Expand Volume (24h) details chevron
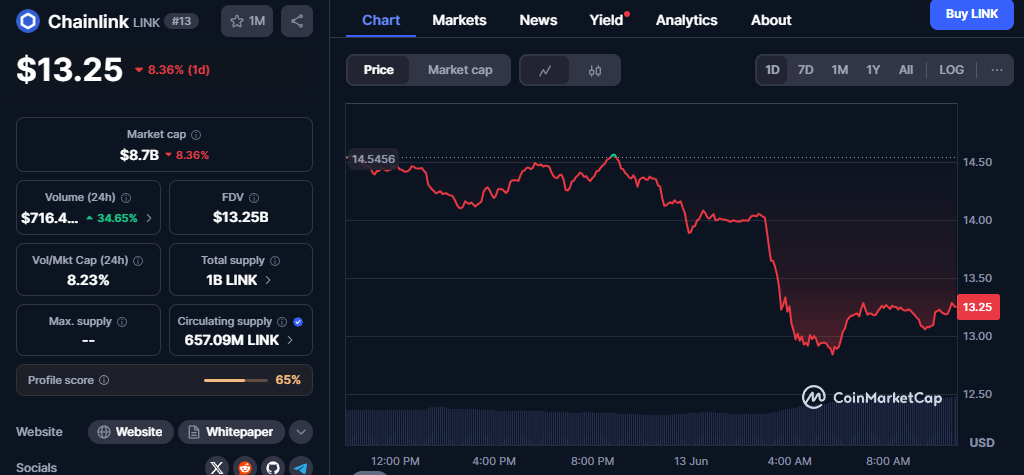 tap(149, 218)
